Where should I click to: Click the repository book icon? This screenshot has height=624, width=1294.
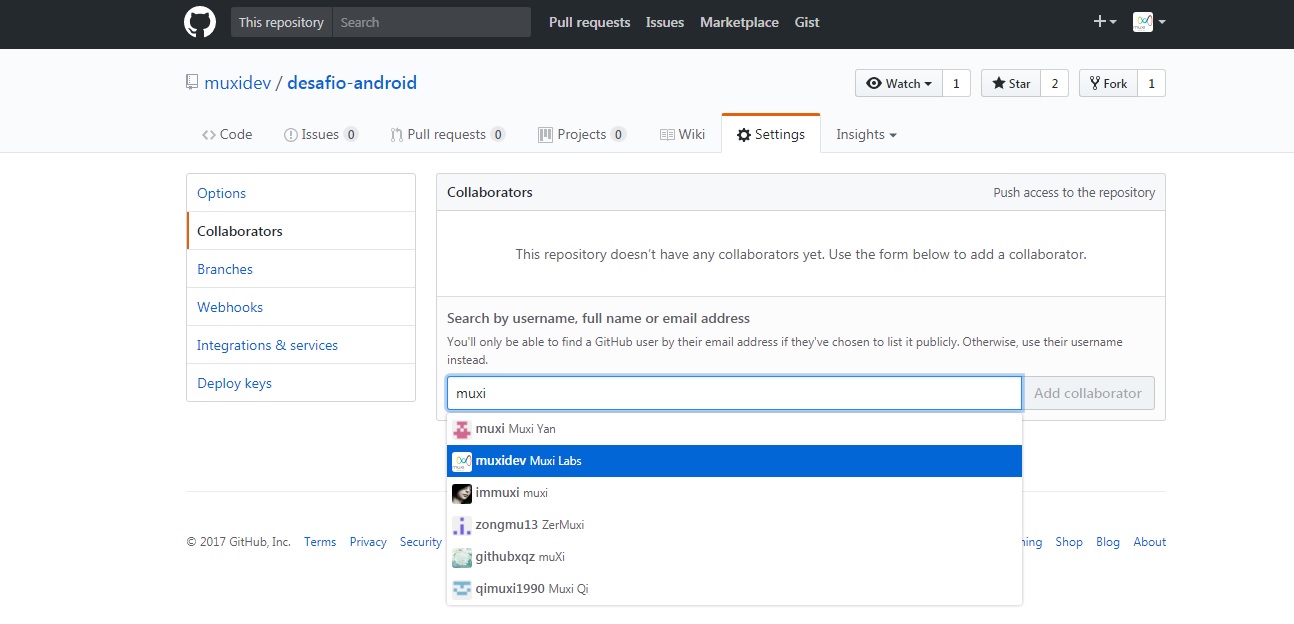(x=192, y=83)
